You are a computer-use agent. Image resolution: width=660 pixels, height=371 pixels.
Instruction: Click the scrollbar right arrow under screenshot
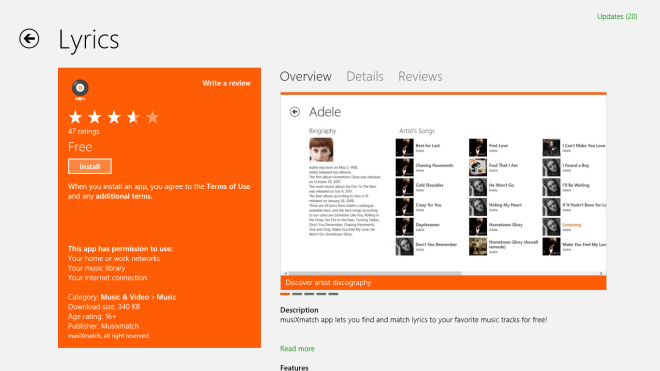tap(601, 273)
